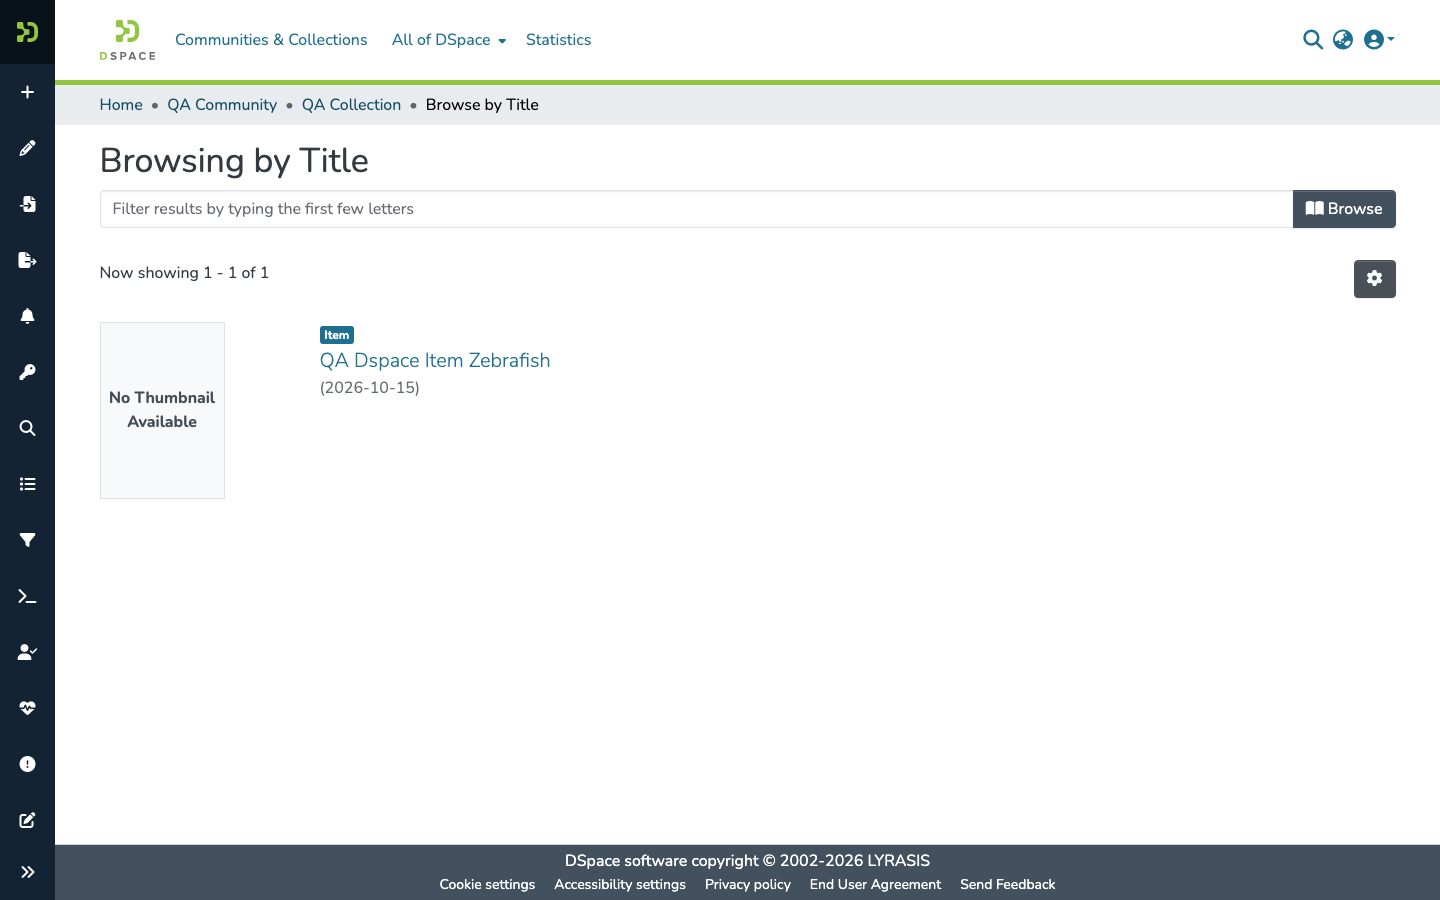Open the search icon in the header
Screen dimensions: 1440x900
coord(1313,39)
